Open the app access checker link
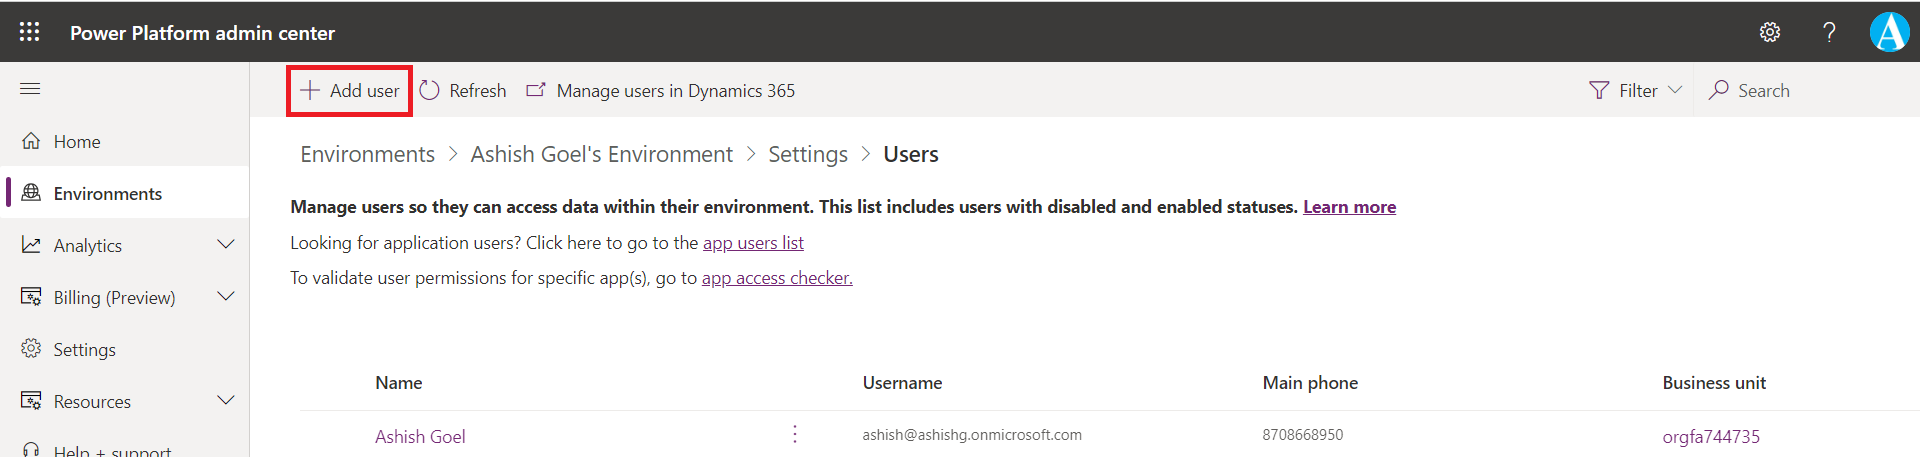Viewport: 1920px width, 457px height. point(777,278)
